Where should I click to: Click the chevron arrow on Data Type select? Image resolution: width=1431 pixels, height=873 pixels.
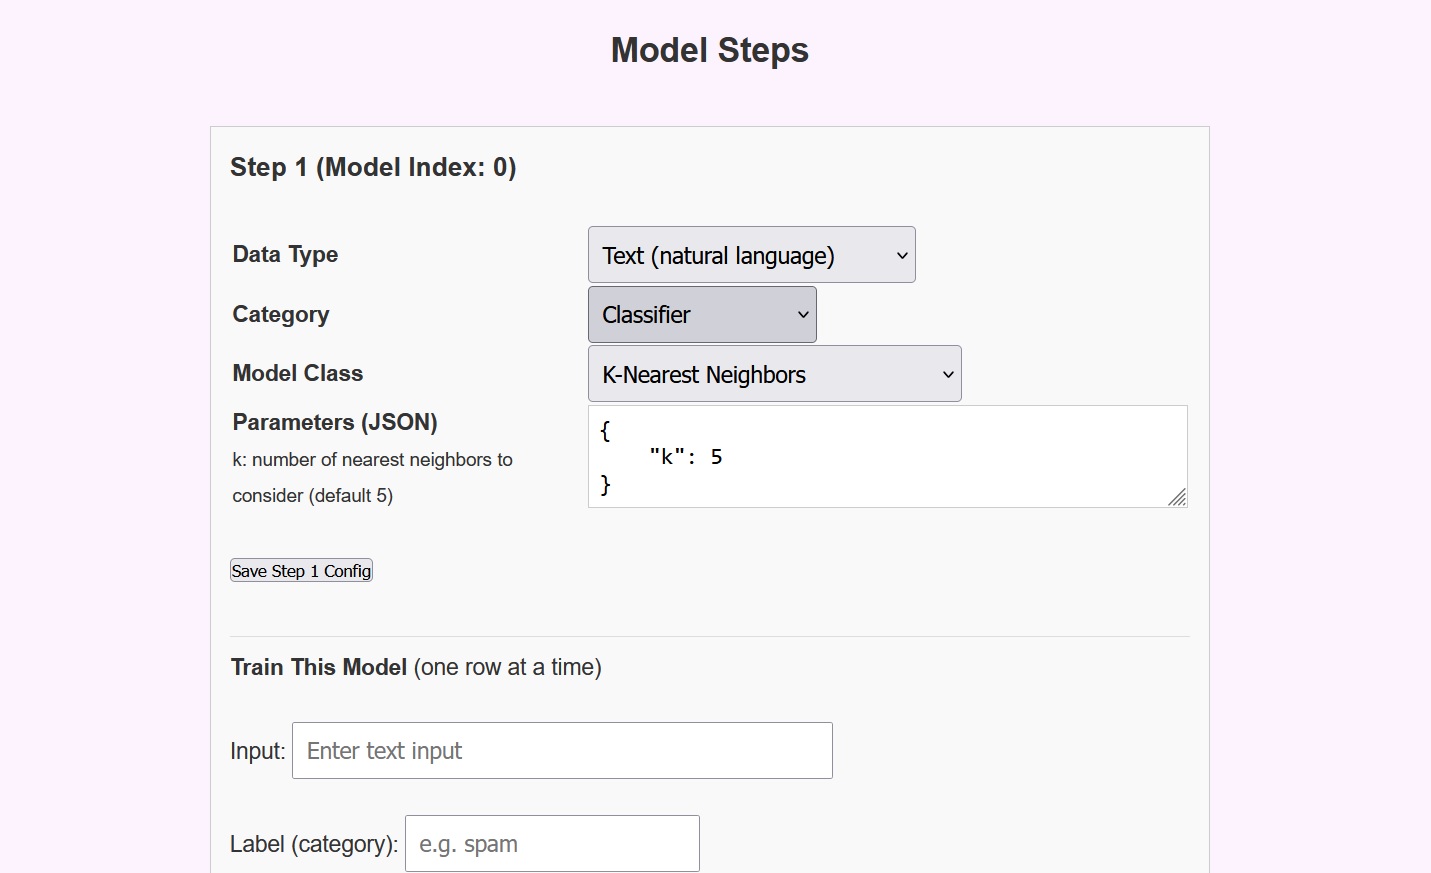[902, 256]
